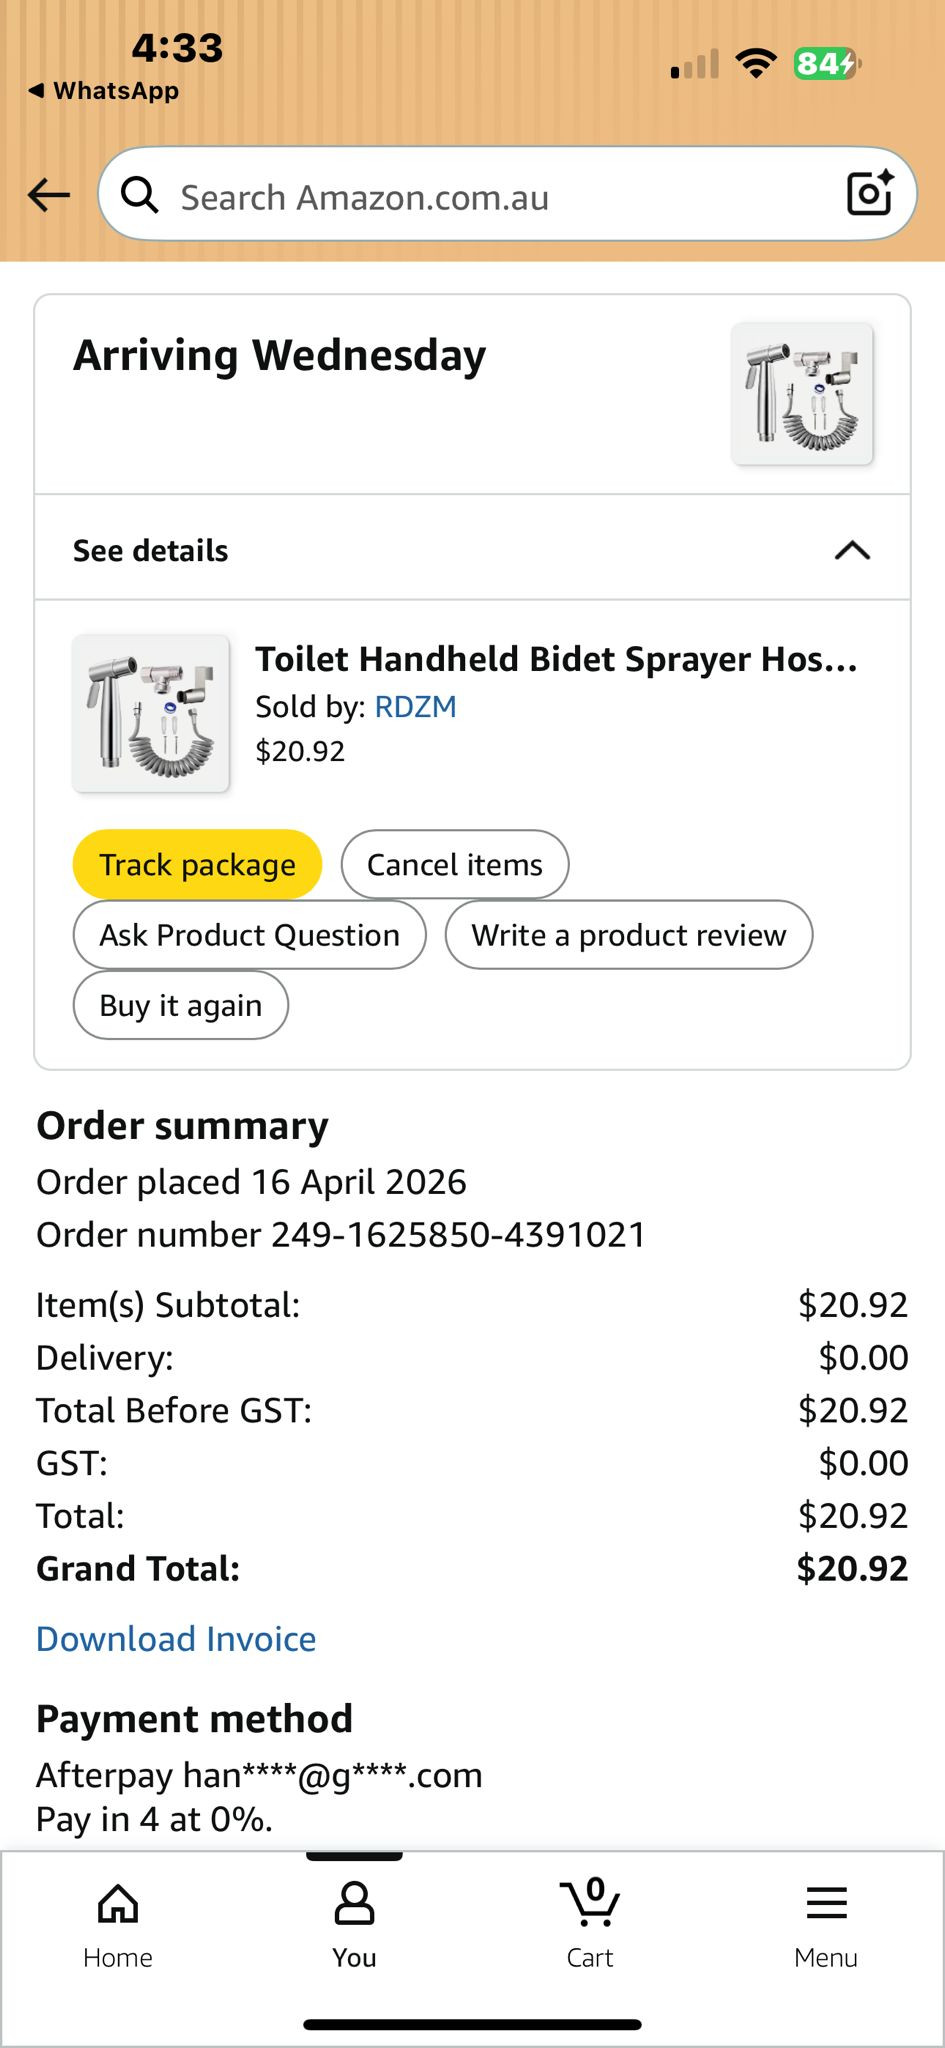Open camera lens search icon
The image size is (945, 2048).
tap(868, 193)
